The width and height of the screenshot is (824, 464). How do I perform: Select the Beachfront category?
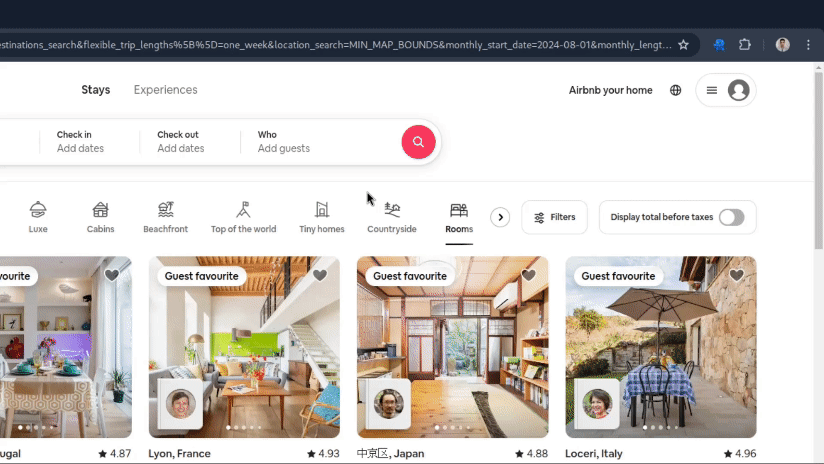click(x=166, y=217)
